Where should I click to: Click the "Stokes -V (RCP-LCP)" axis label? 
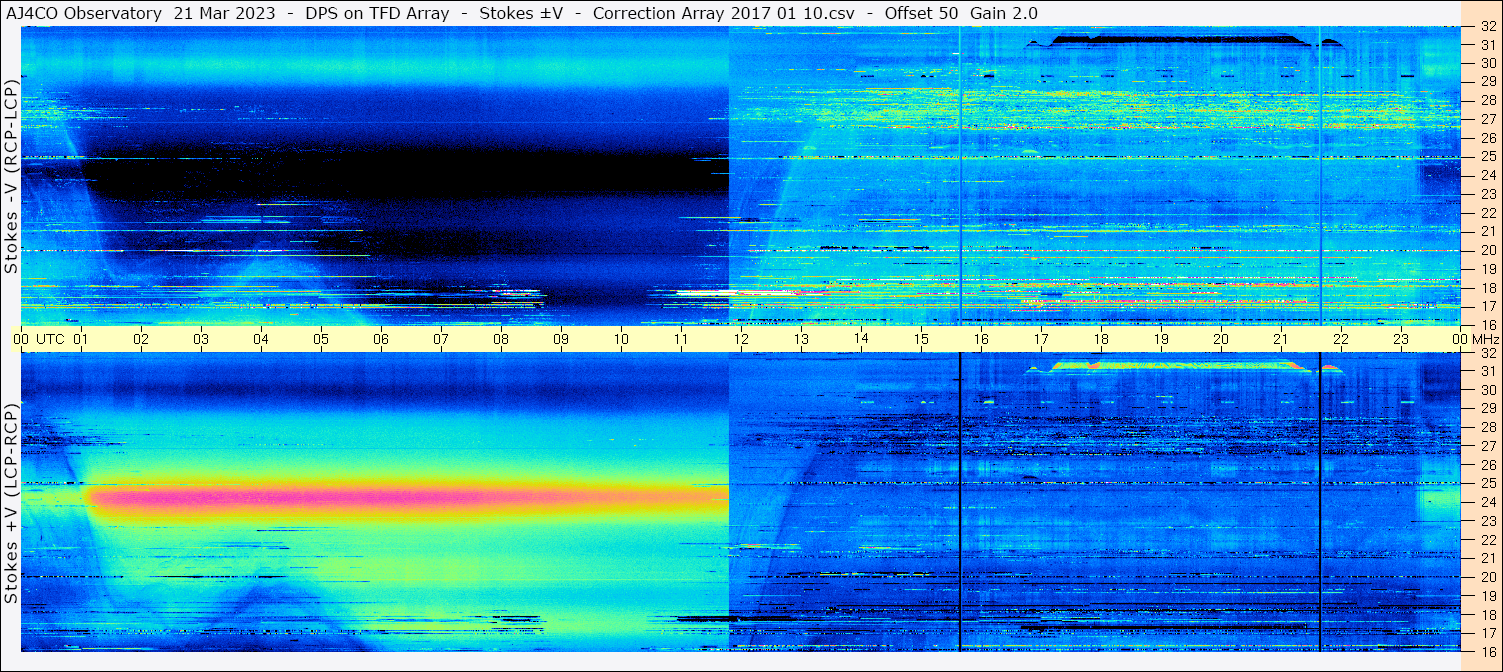tap(11, 177)
